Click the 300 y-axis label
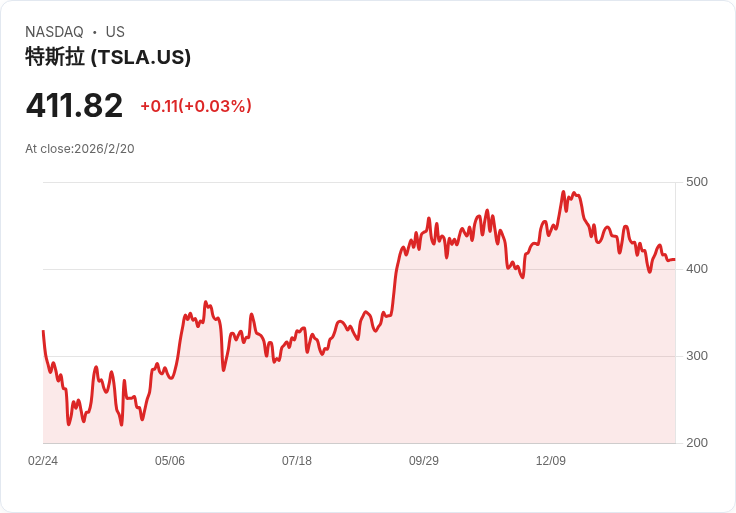 coord(697,356)
